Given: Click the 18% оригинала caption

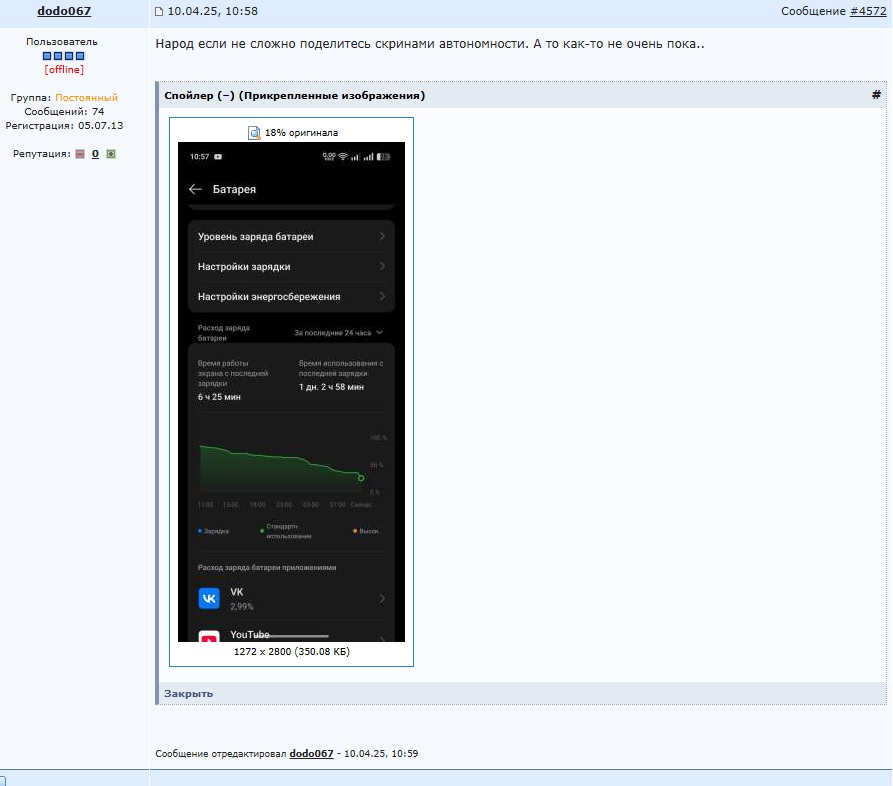Looking at the screenshot, I should (301, 133).
